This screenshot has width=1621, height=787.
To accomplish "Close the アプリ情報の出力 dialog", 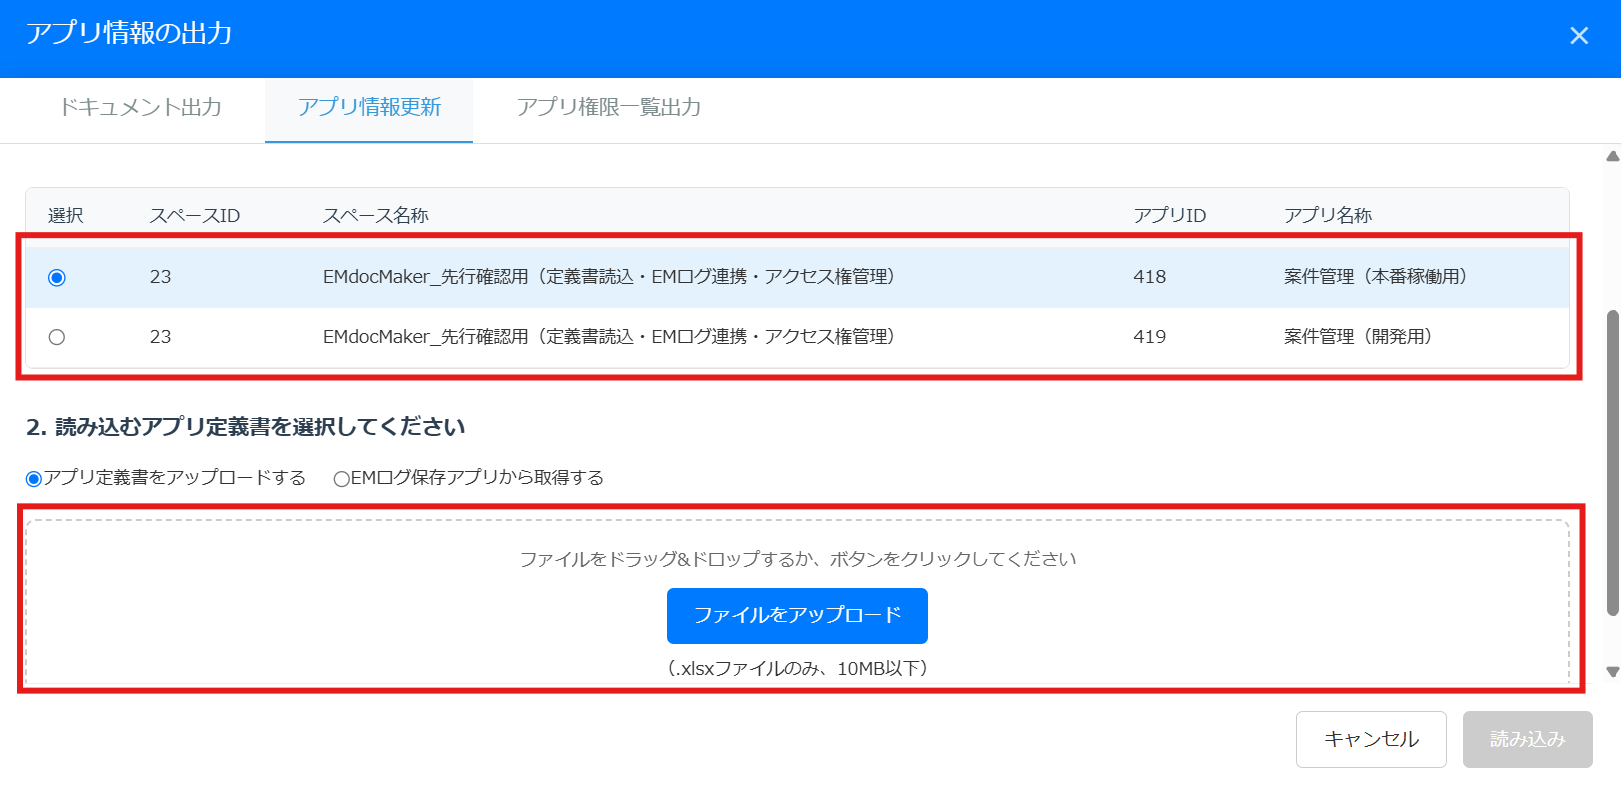I will tap(1579, 36).
